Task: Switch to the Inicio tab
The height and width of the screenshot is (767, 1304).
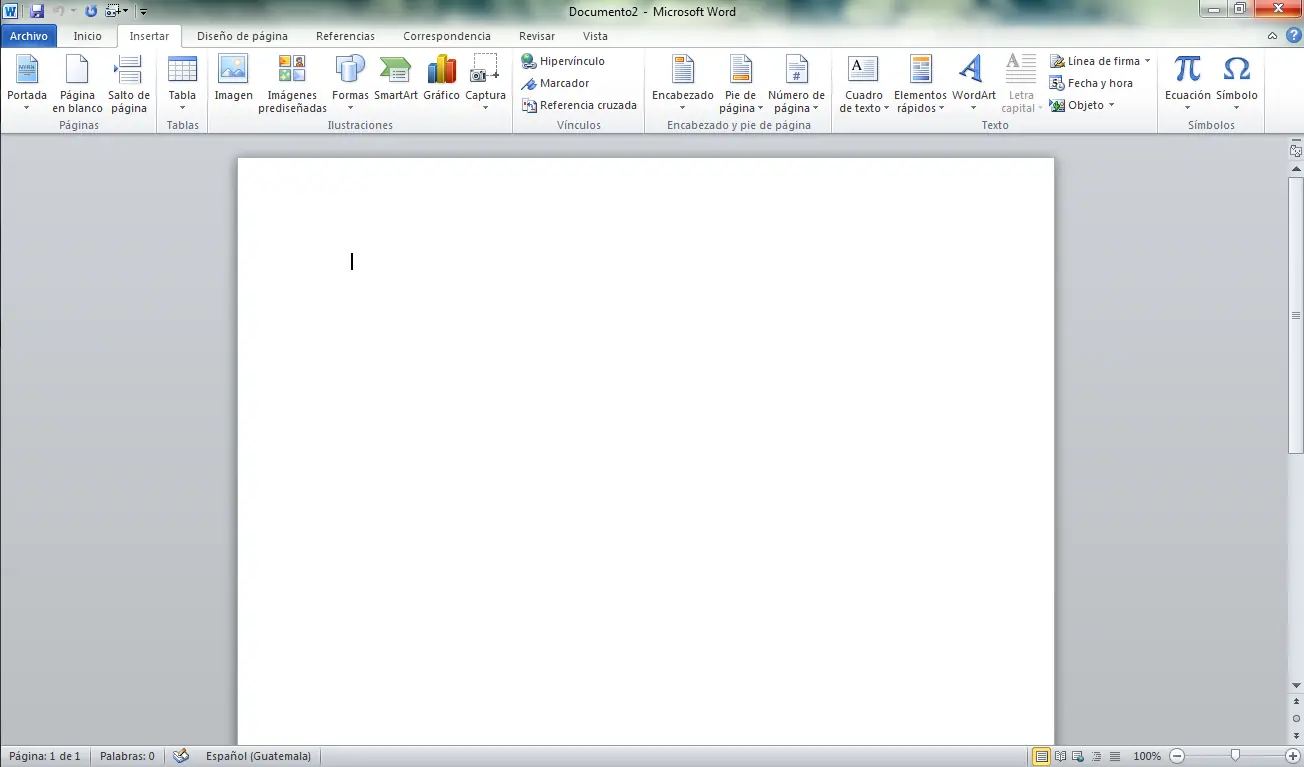Action: coord(88,36)
